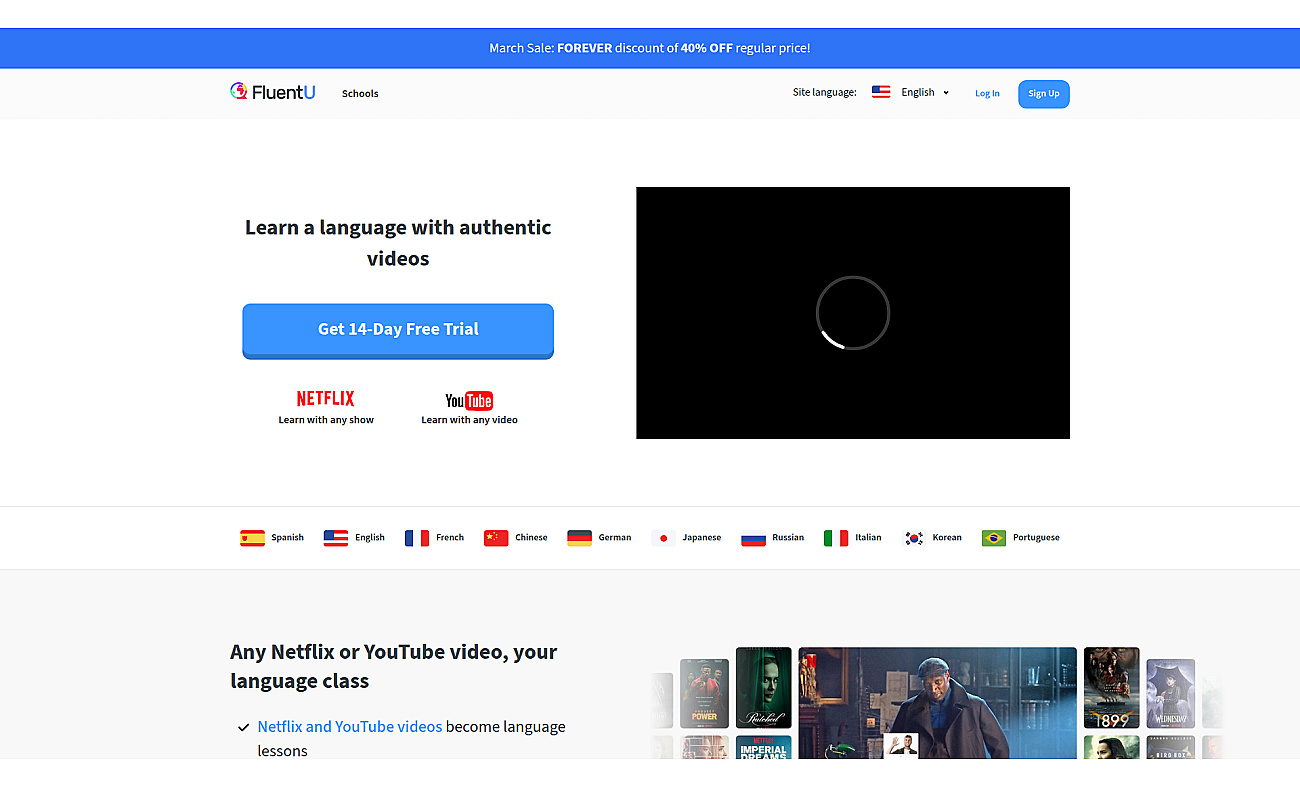Click the Project Power poster thumbnail

point(704,693)
